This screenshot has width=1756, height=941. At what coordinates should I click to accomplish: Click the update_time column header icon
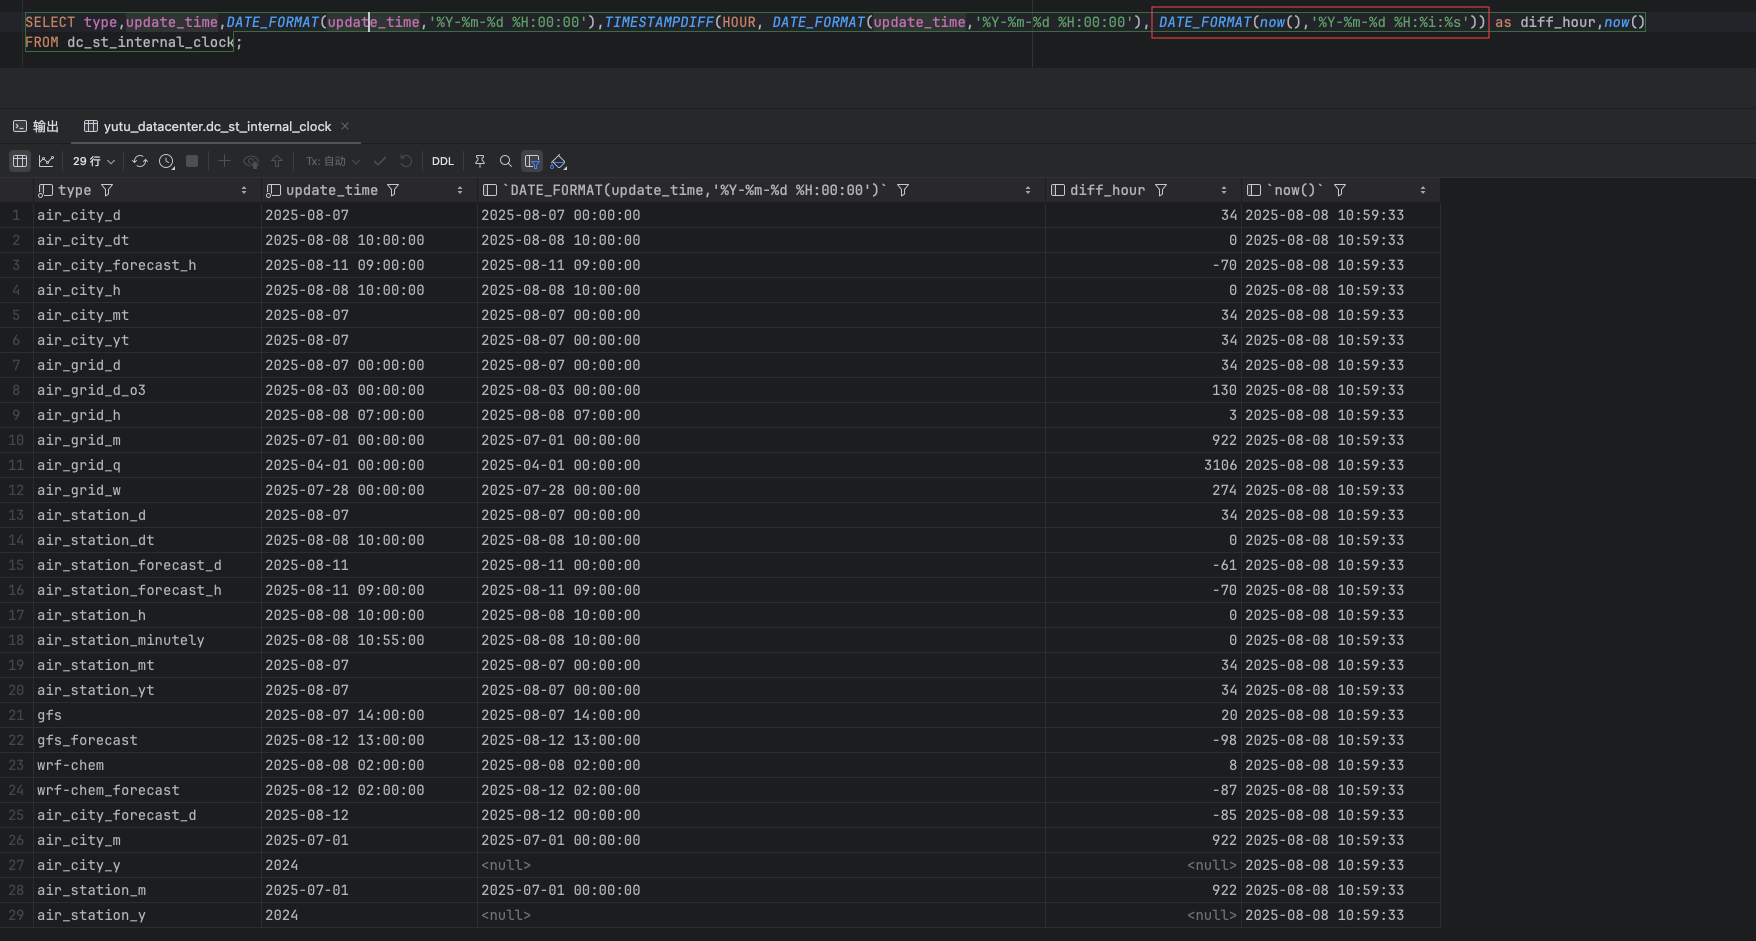click(x=273, y=190)
